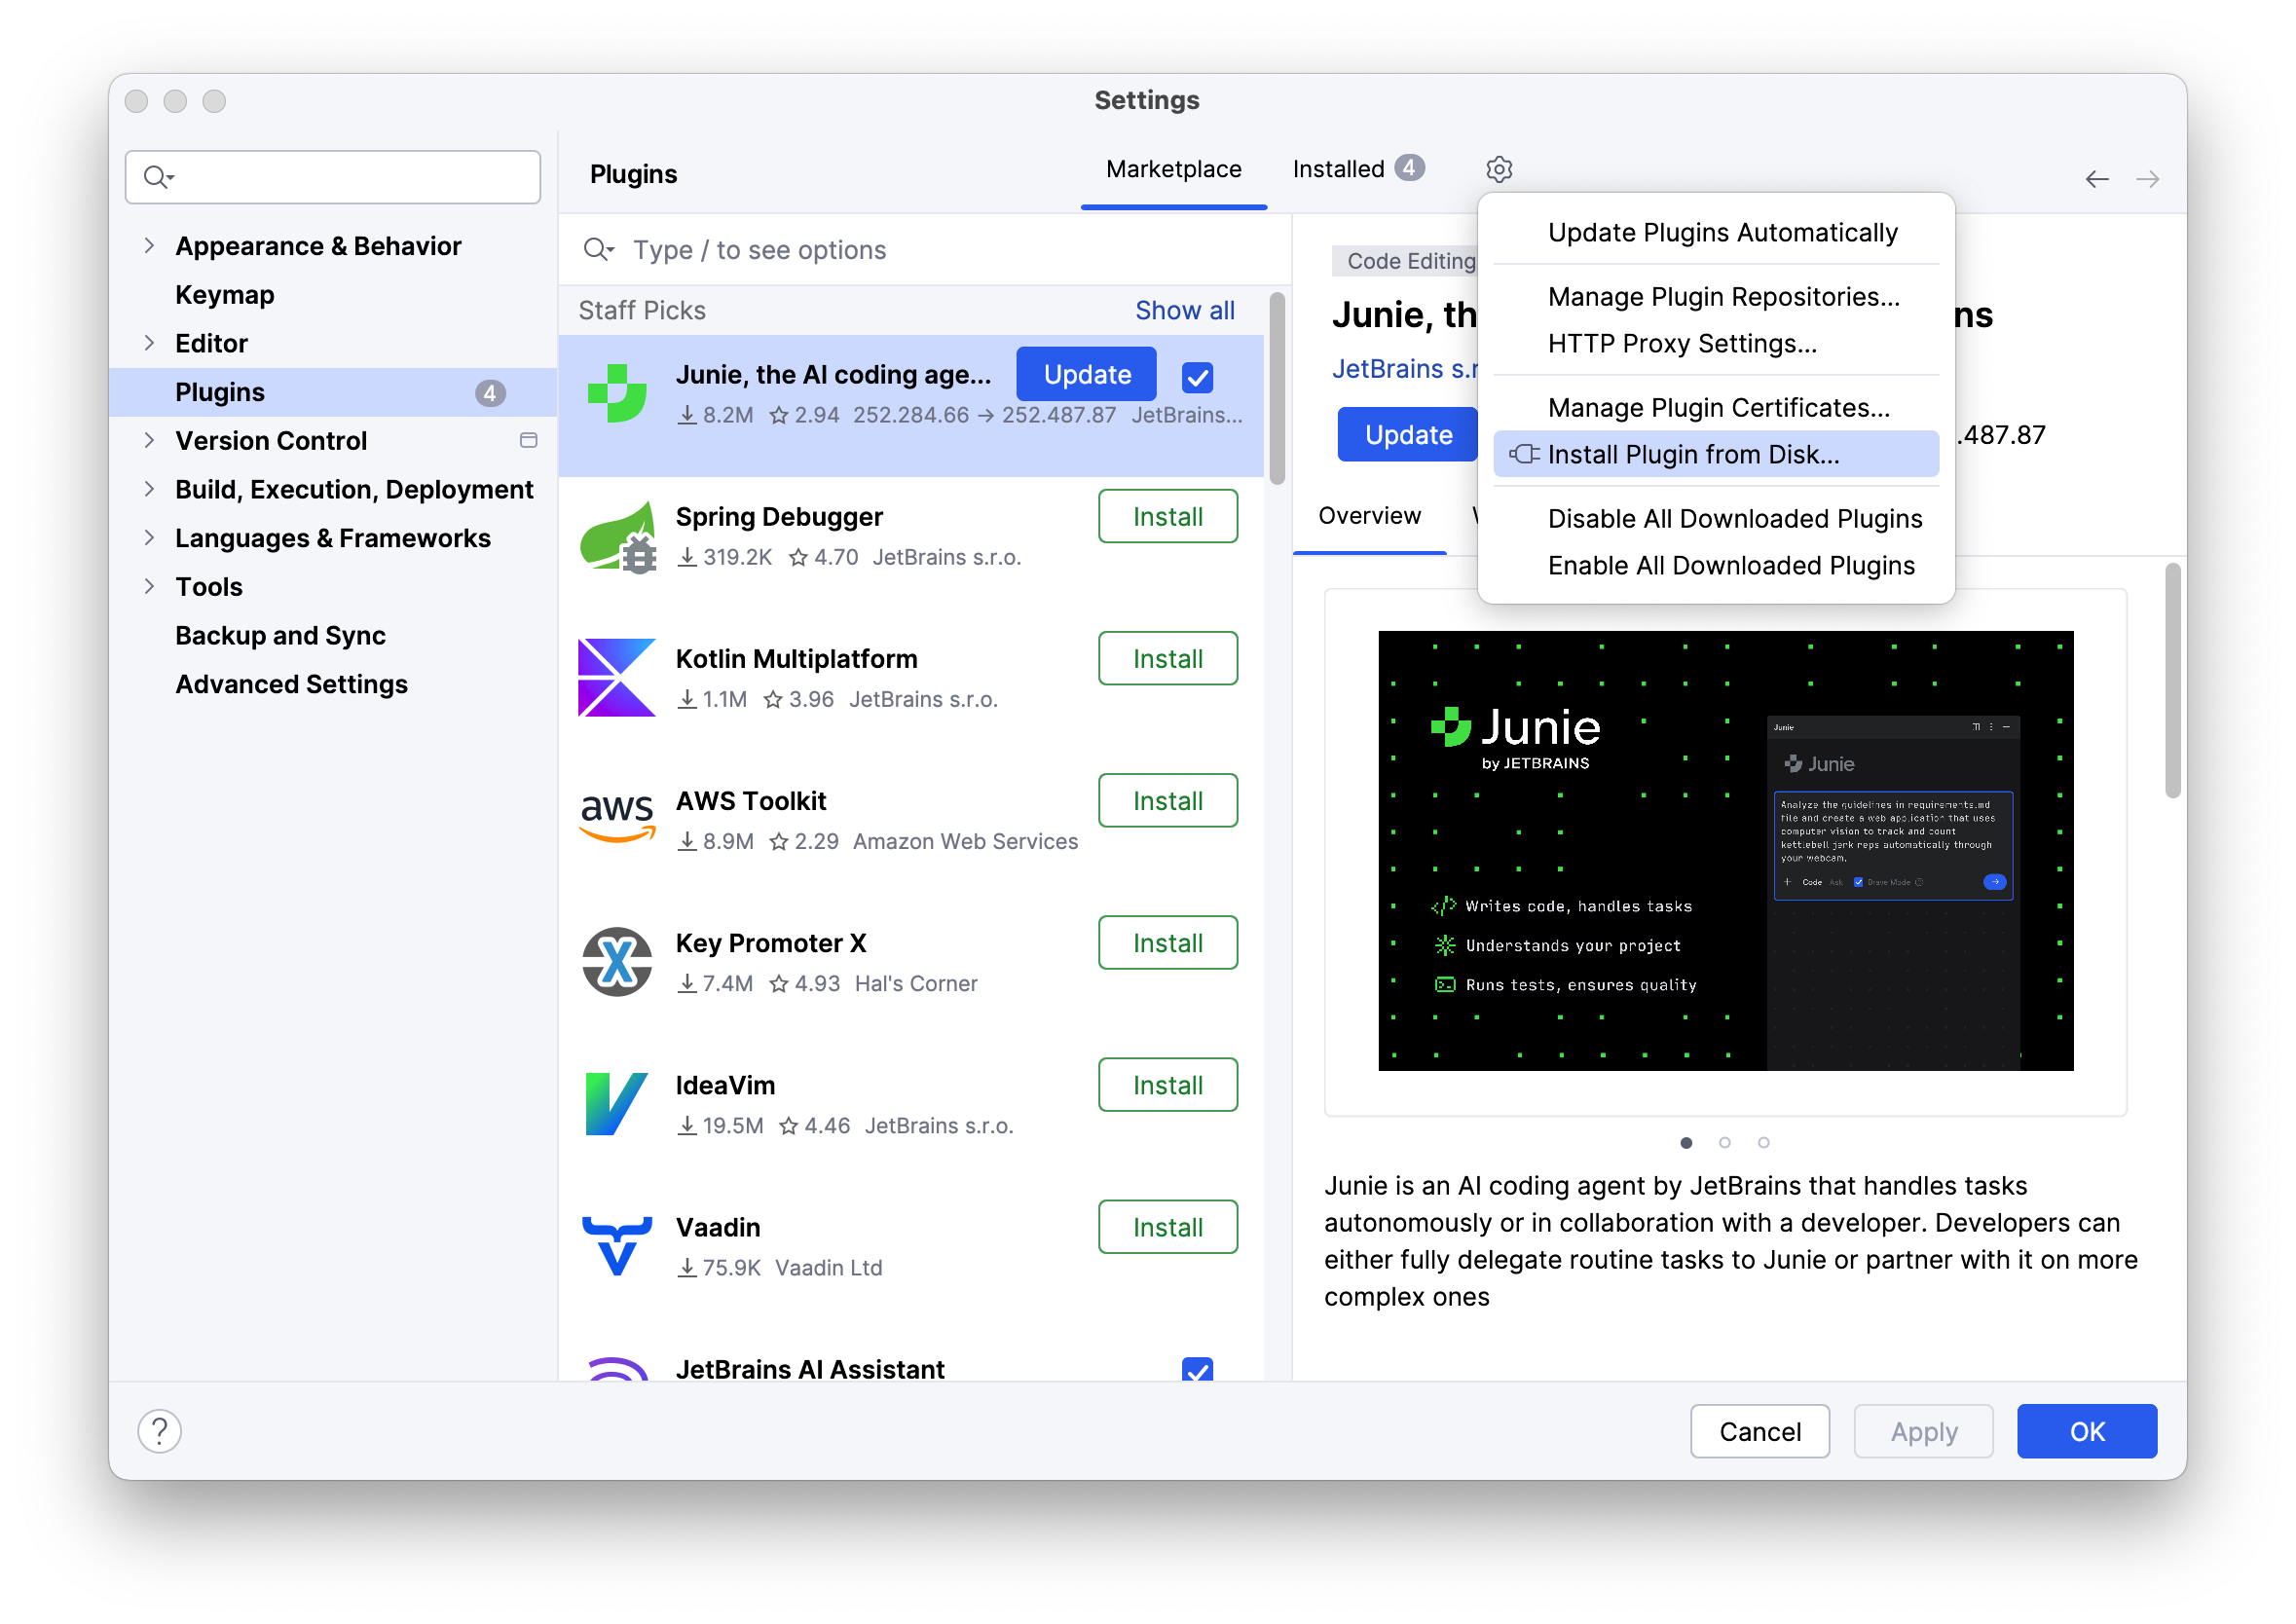
Task: Click the Show all link
Action: point(1185,310)
